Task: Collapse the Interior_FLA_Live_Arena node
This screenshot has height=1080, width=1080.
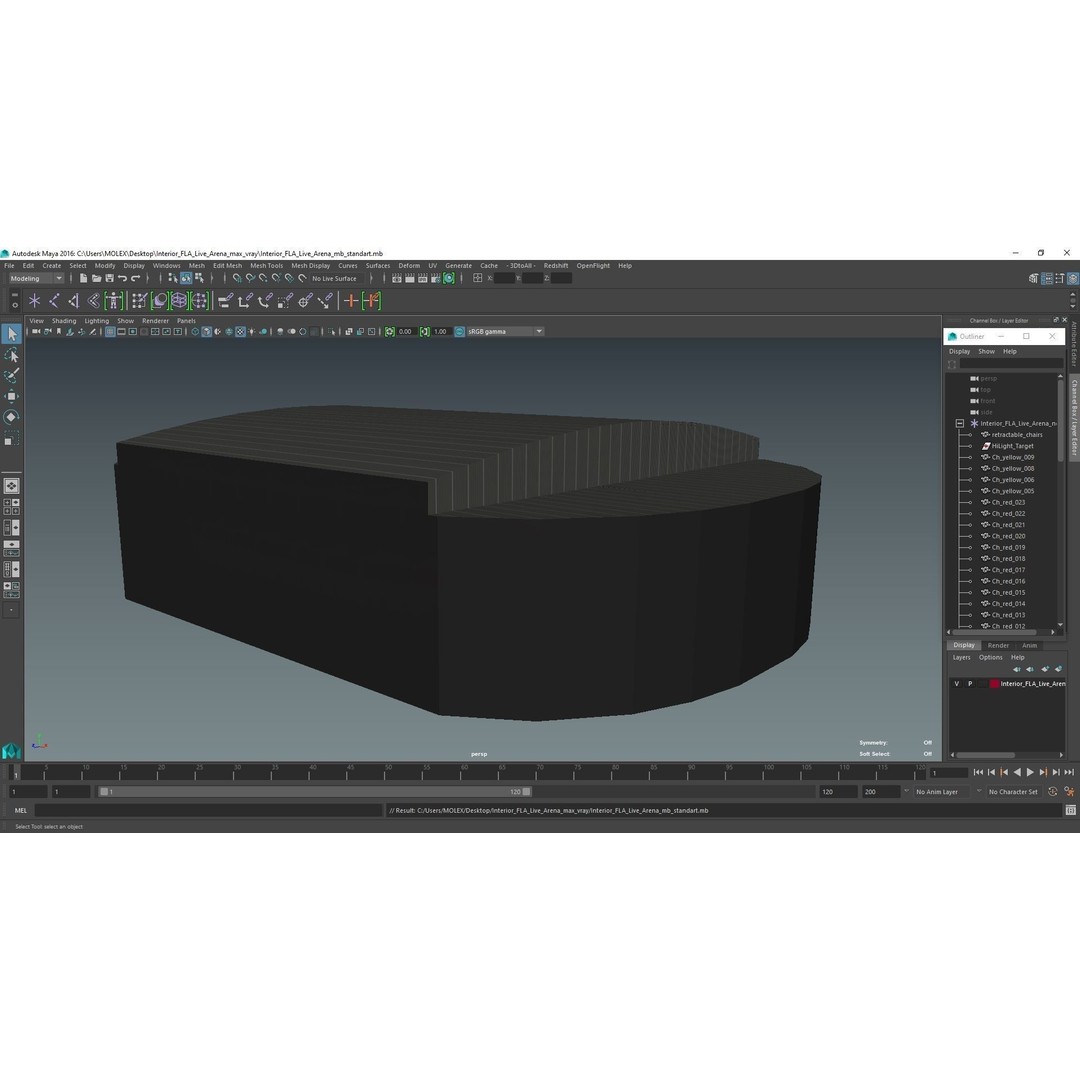Action: (x=959, y=423)
